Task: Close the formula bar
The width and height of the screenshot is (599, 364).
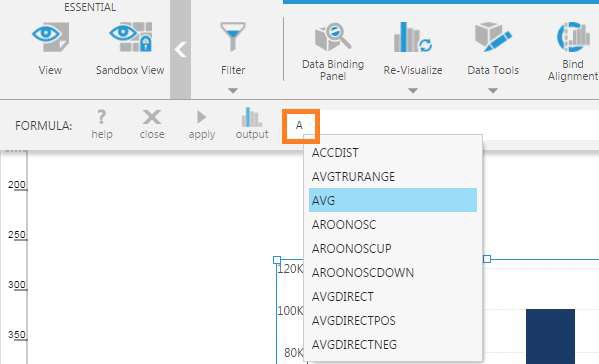Action: point(152,125)
